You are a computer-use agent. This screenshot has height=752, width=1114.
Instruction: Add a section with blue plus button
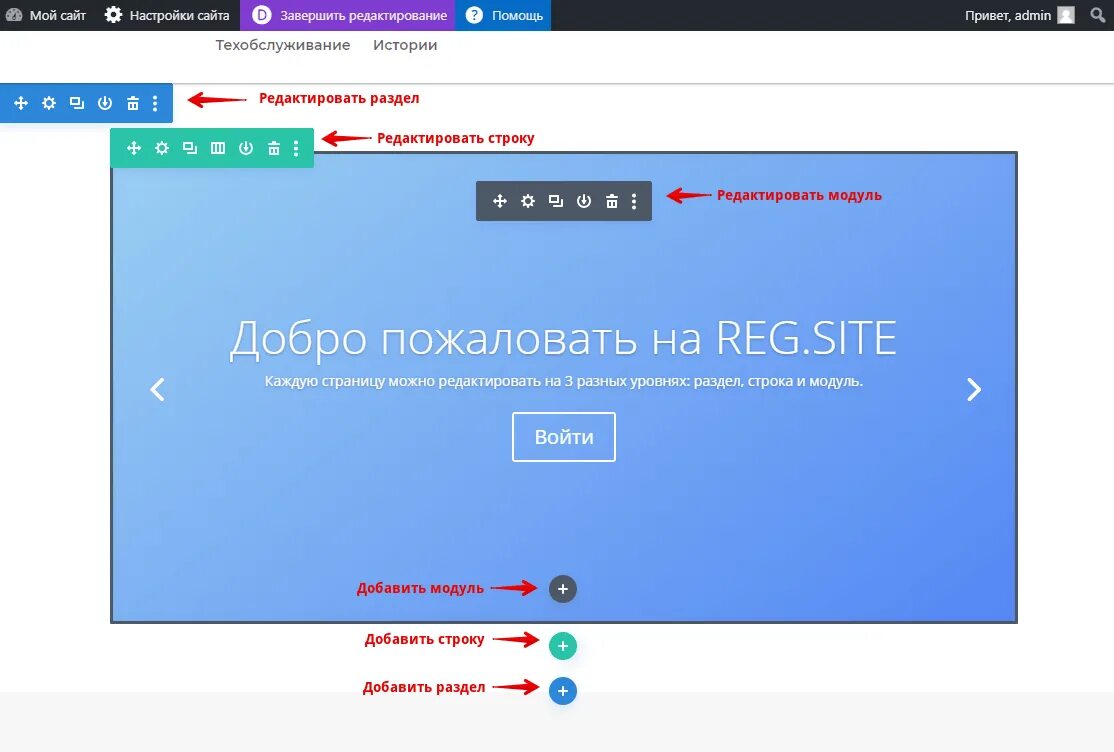coord(563,691)
